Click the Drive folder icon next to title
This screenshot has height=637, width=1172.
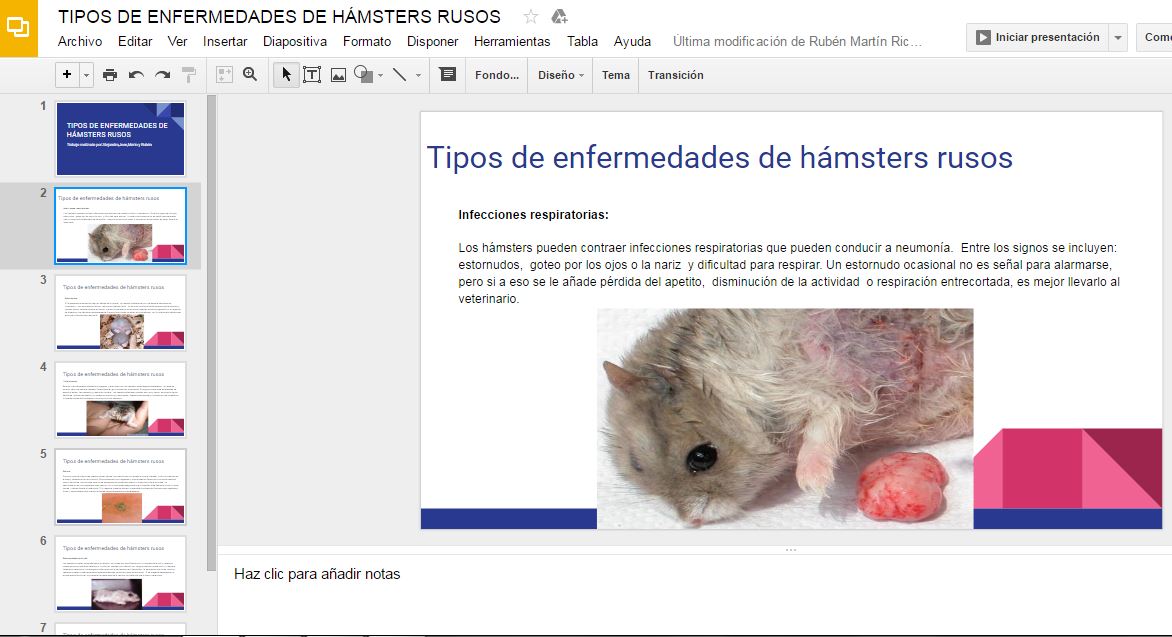click(559, 16)
